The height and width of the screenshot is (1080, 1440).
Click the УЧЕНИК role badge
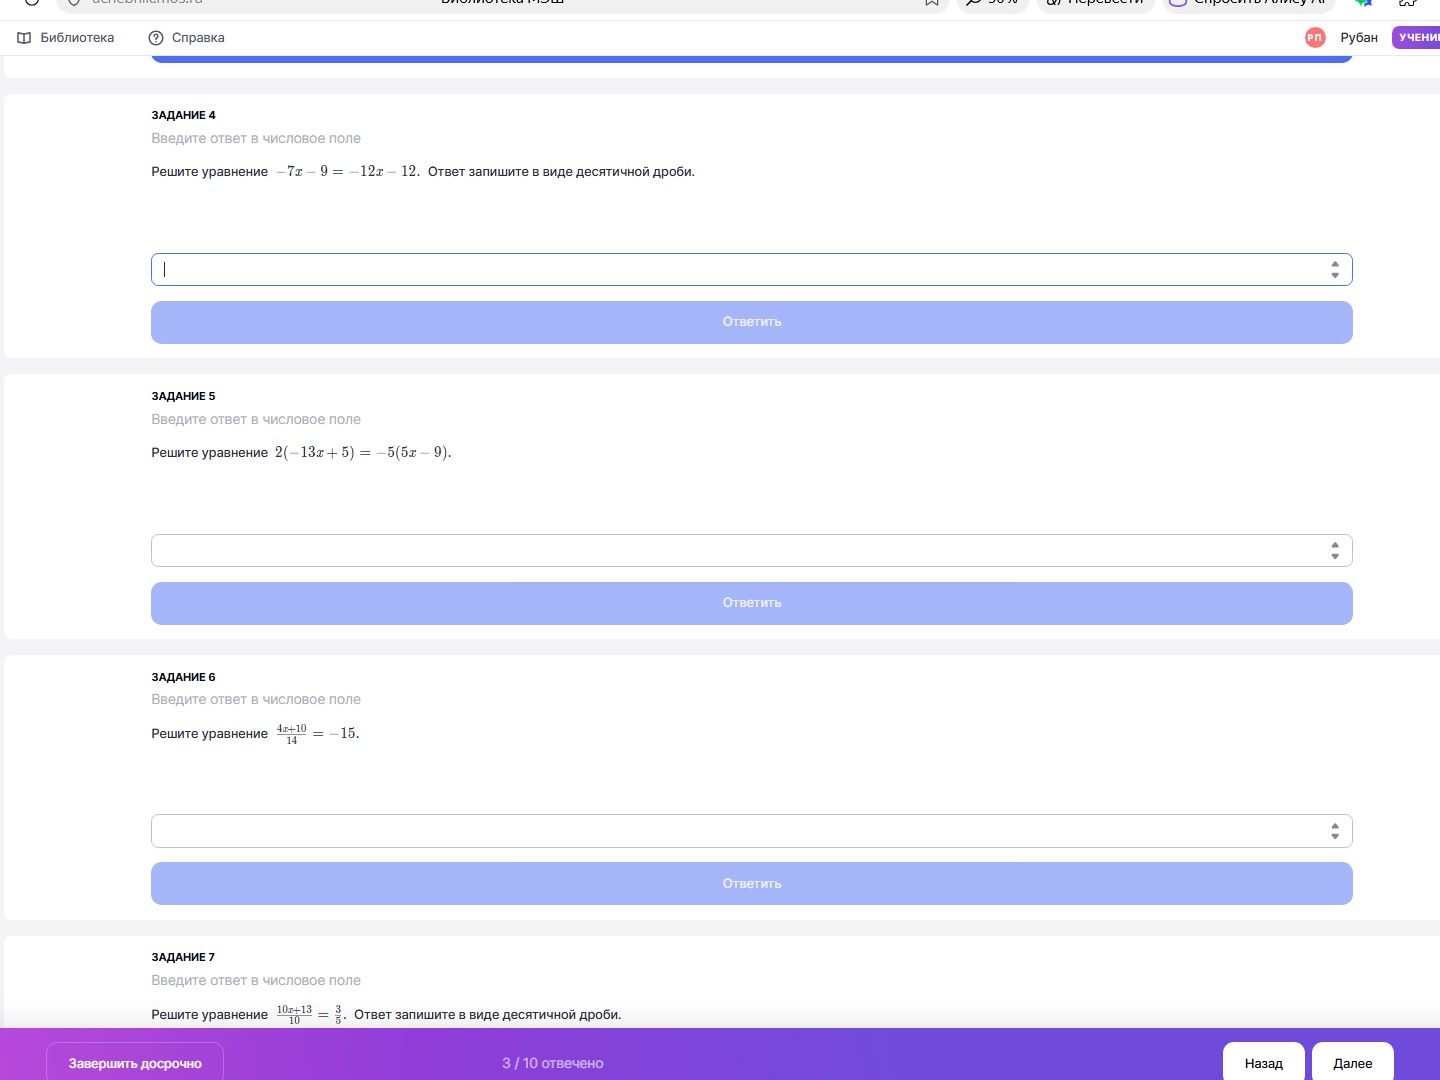[x=1417, y=38]
